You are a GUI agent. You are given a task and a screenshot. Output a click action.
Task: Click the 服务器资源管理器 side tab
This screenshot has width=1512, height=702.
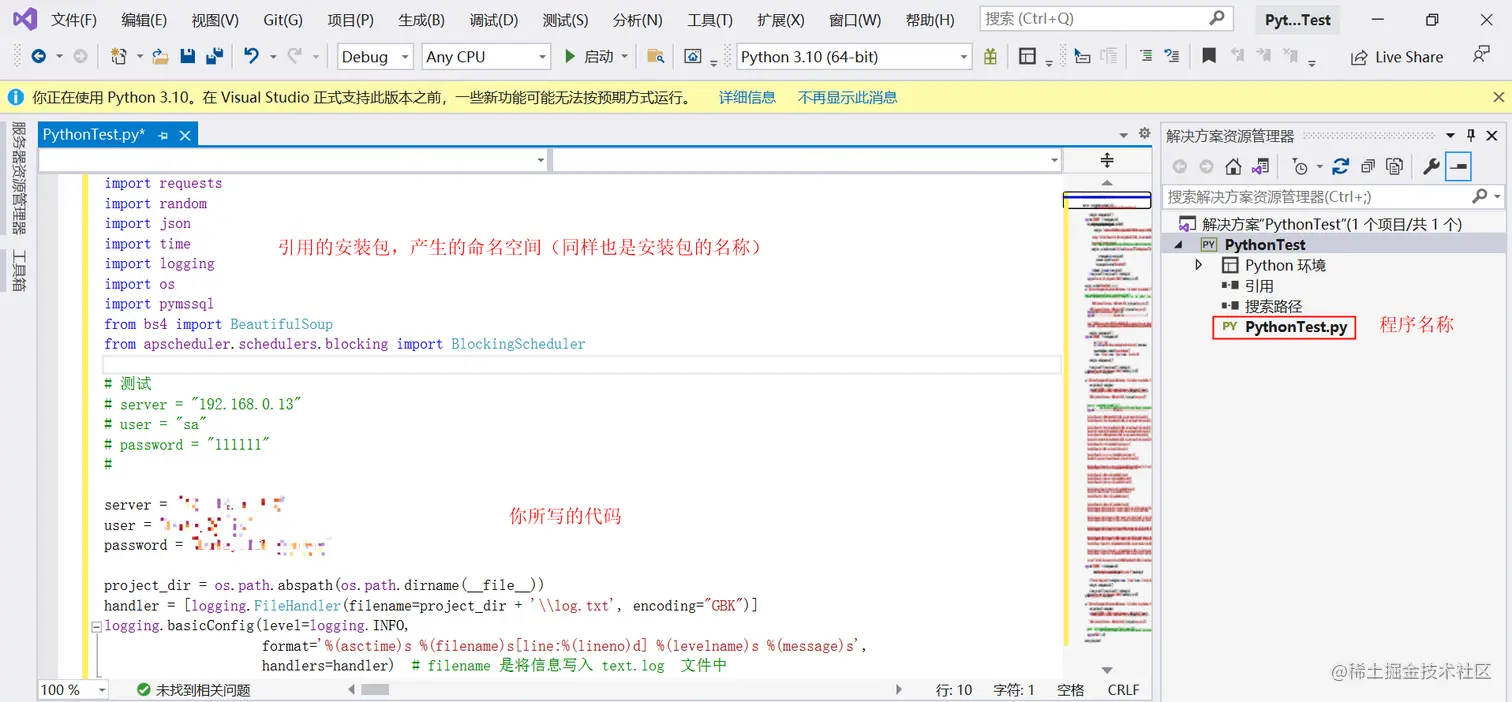tap(18, 178)
